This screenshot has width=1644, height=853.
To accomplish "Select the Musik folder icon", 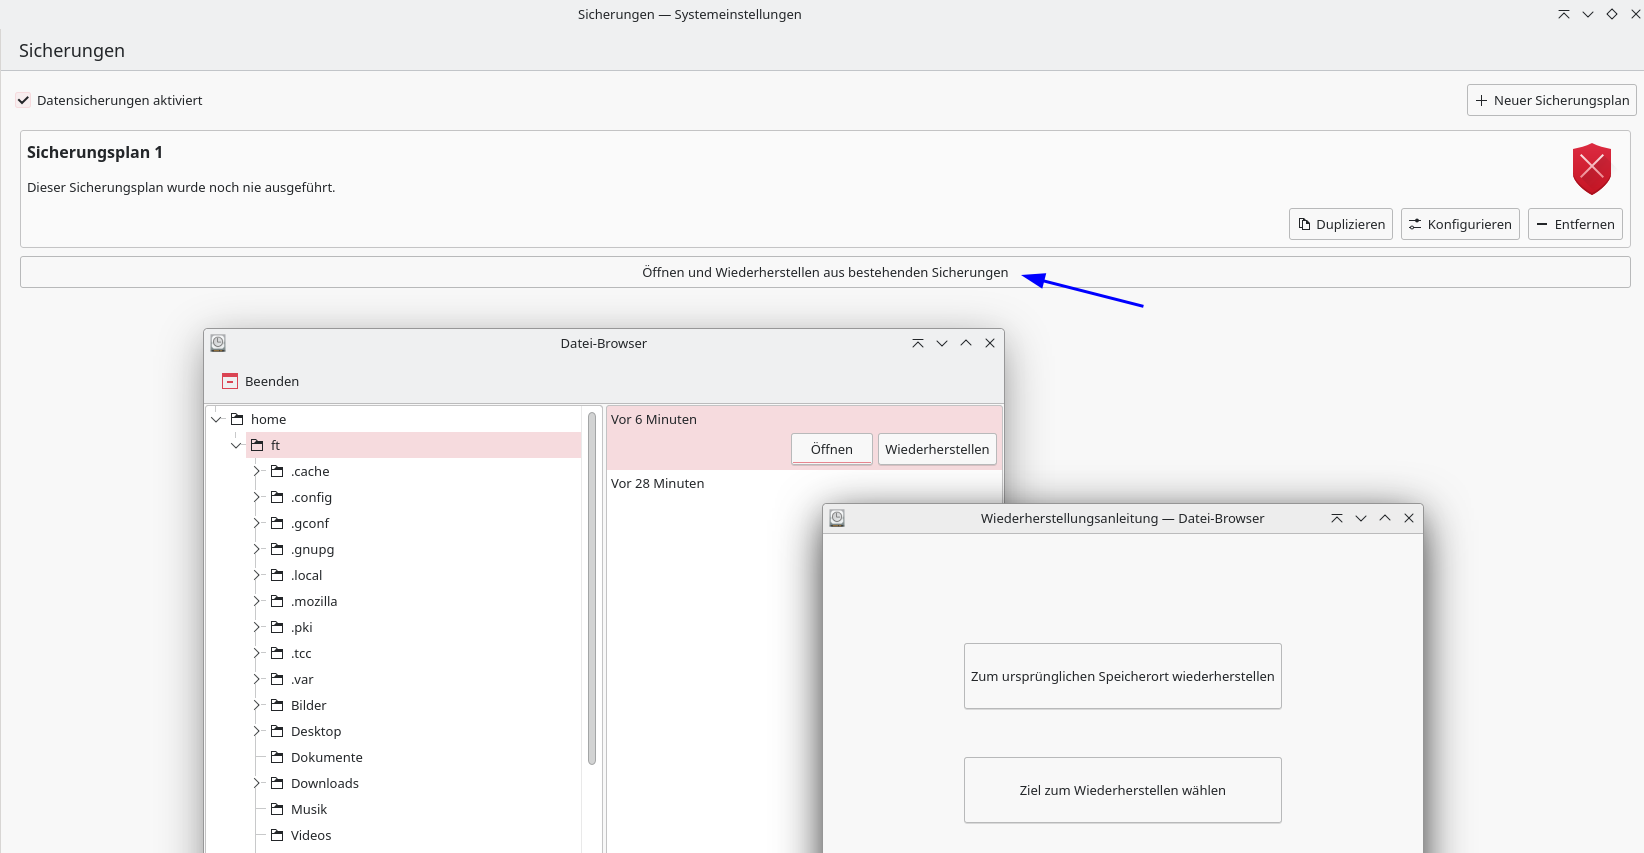I will pyautogui.click(x=277, y=809).
